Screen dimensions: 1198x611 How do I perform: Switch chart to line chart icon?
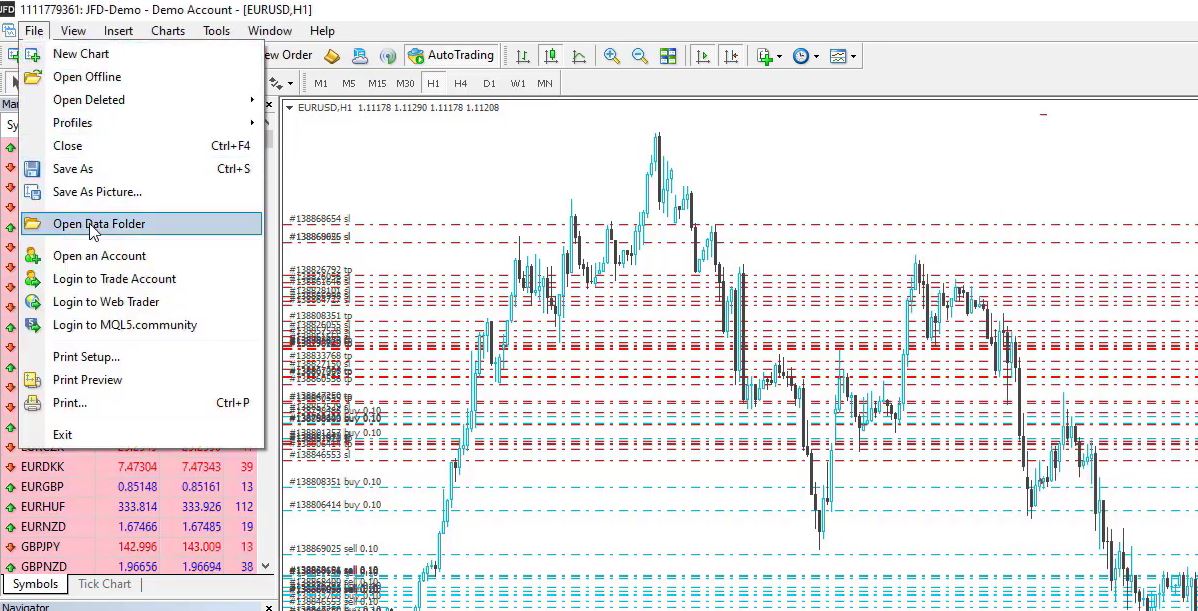coord(579,56)
